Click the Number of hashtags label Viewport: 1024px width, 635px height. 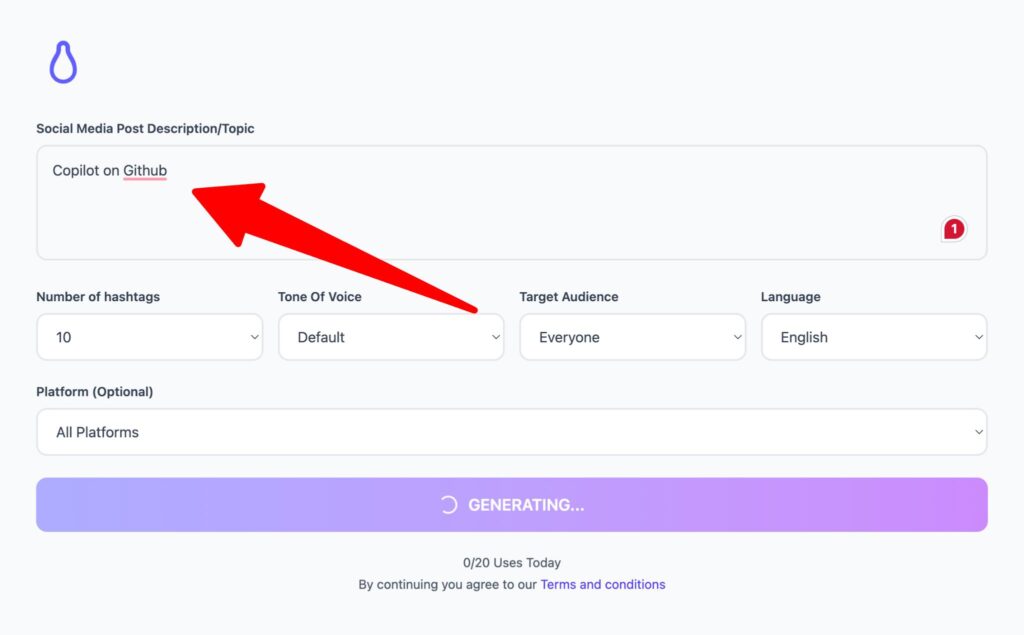tap(98, 297)
